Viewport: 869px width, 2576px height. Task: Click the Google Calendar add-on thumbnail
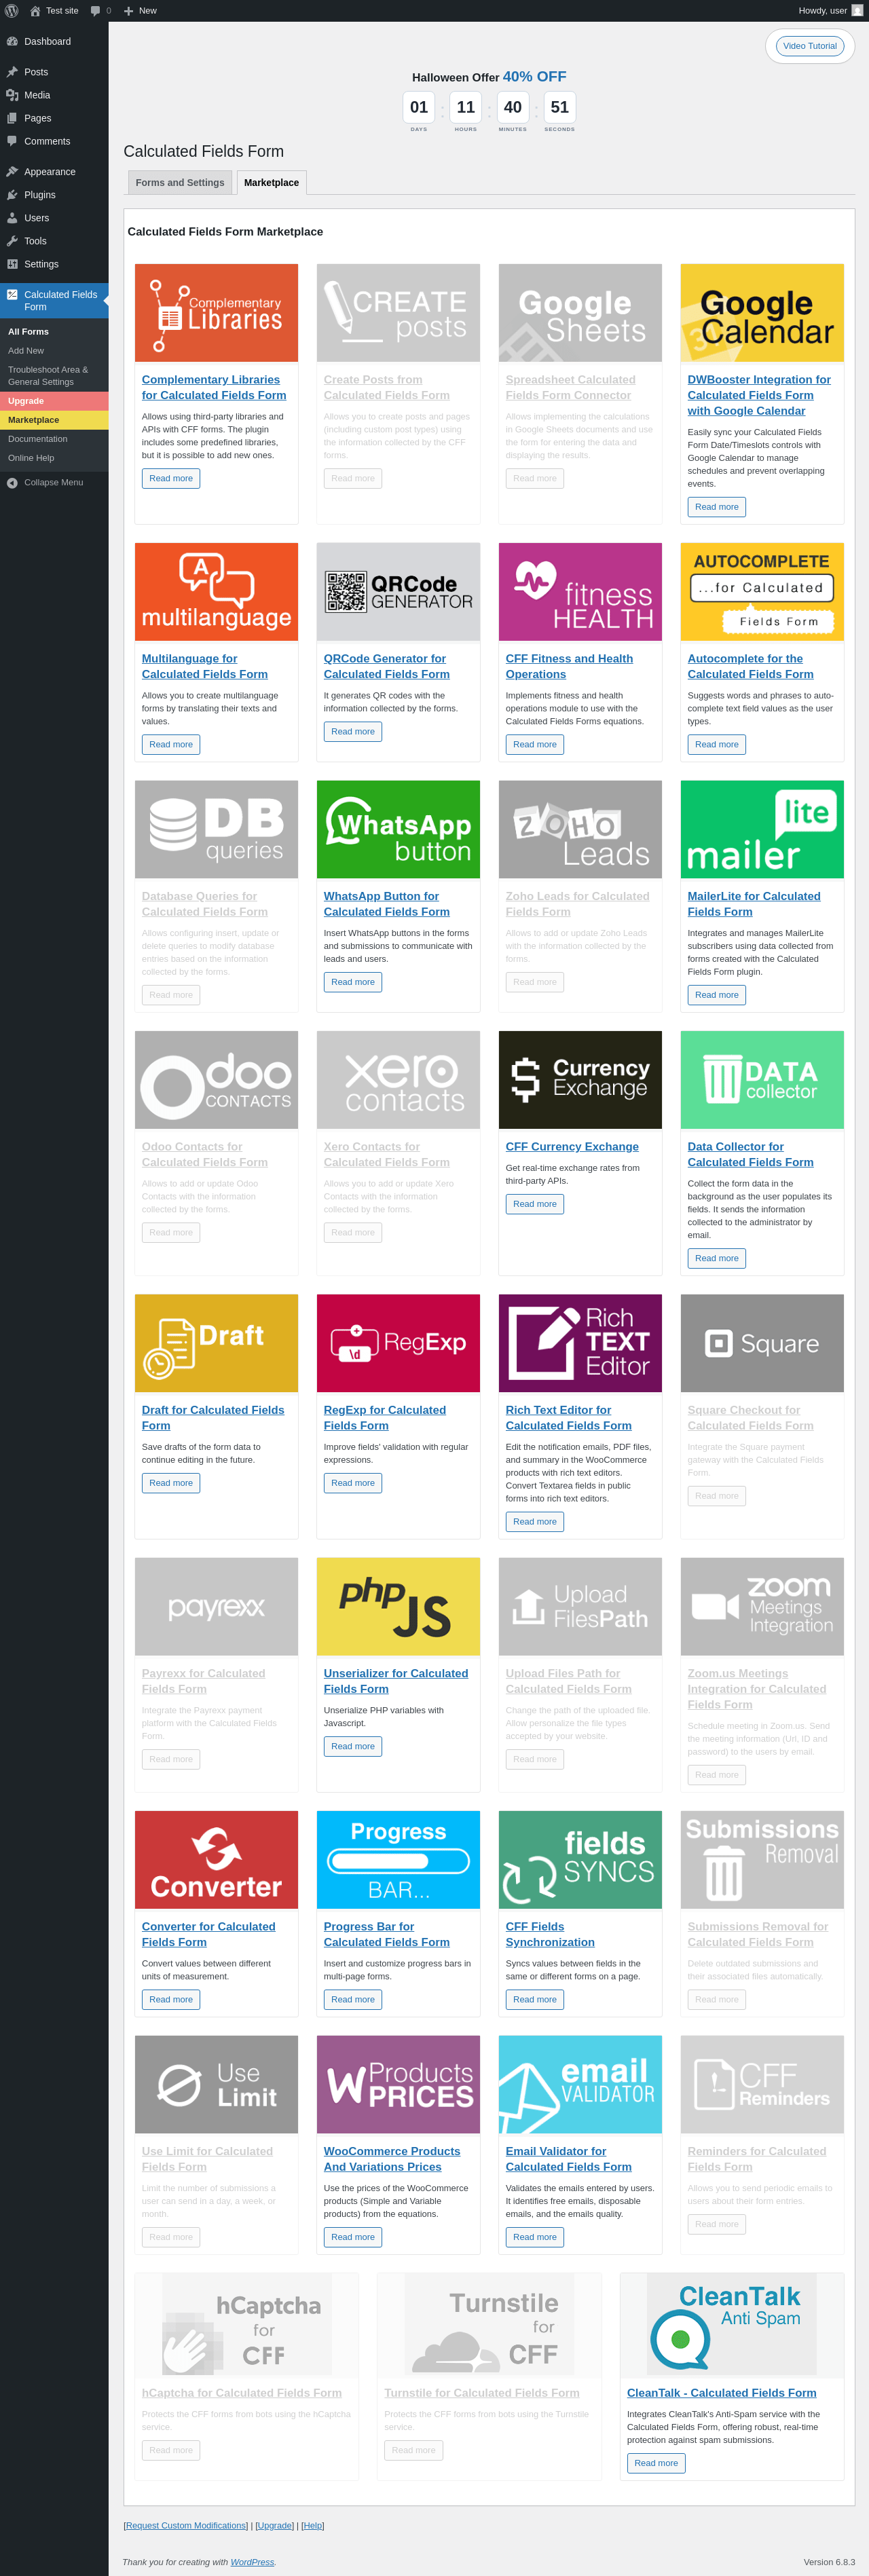click(x=762, y=313)
